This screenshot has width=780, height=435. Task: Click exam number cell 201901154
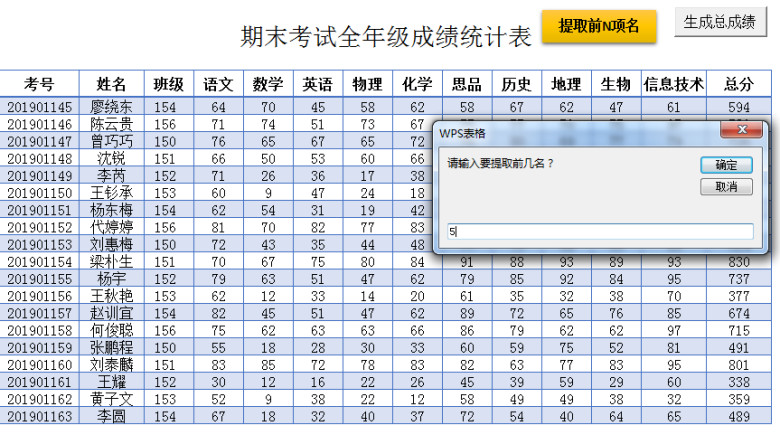pyautogui.click(x=39, y=262)
